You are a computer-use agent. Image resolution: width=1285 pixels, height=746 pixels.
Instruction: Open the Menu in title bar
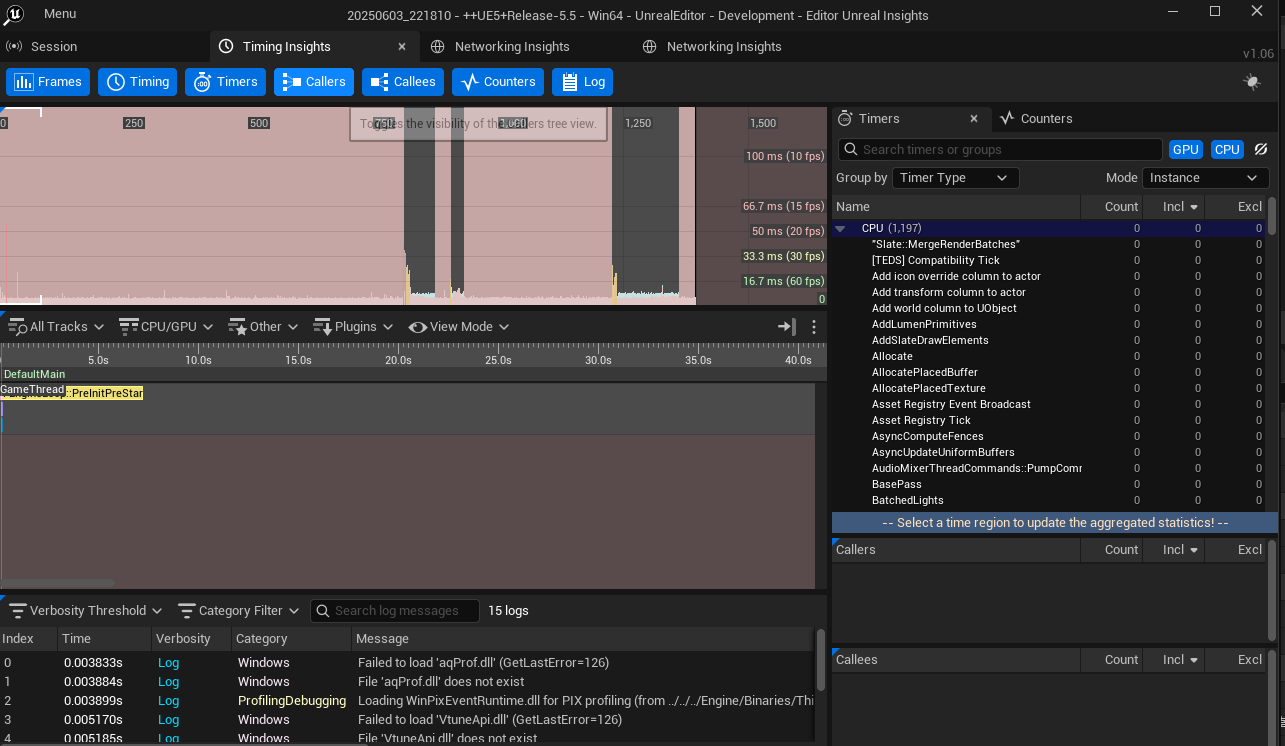pyautogui.click(x=60, y=14)
